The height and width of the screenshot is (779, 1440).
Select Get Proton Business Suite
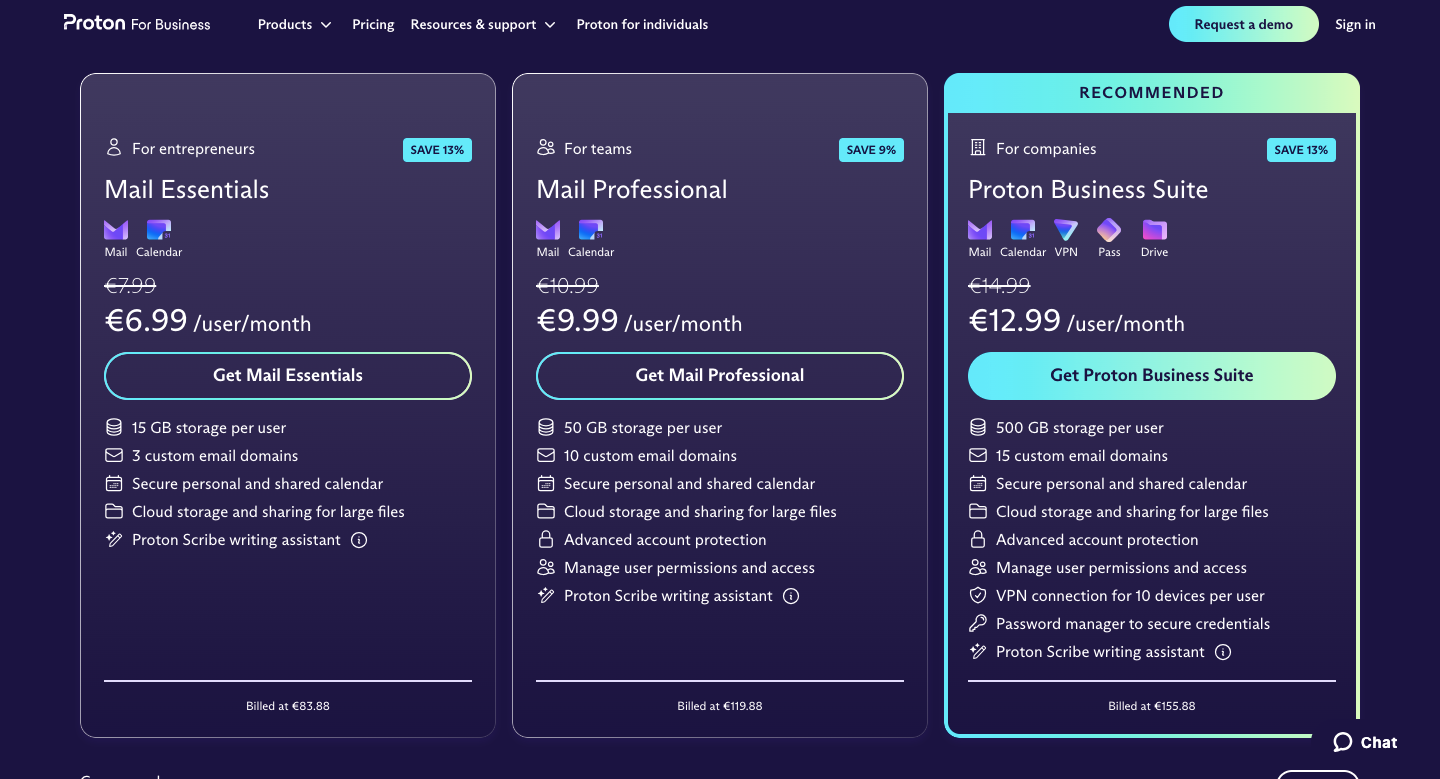tap(1152, 376)
